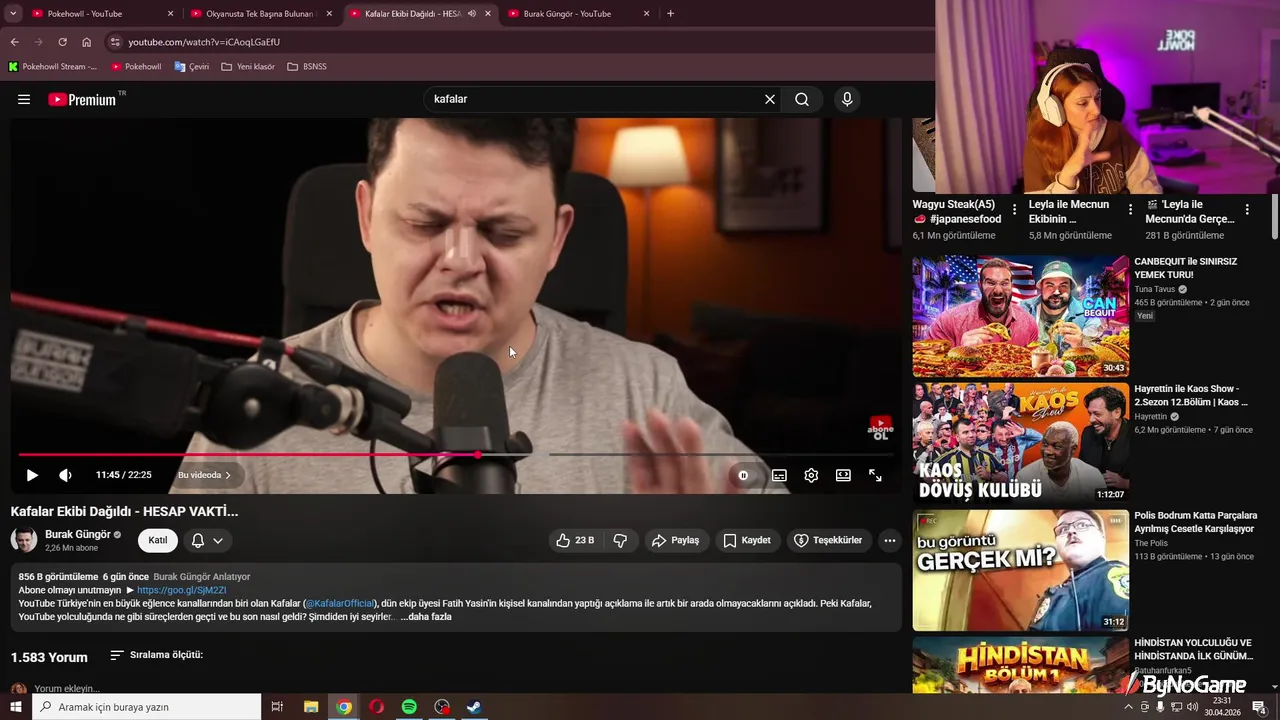This screenshot has width=1280, height=720.
Task: Open Burak Güngör channel name link
Action: (x=77, y=534)
